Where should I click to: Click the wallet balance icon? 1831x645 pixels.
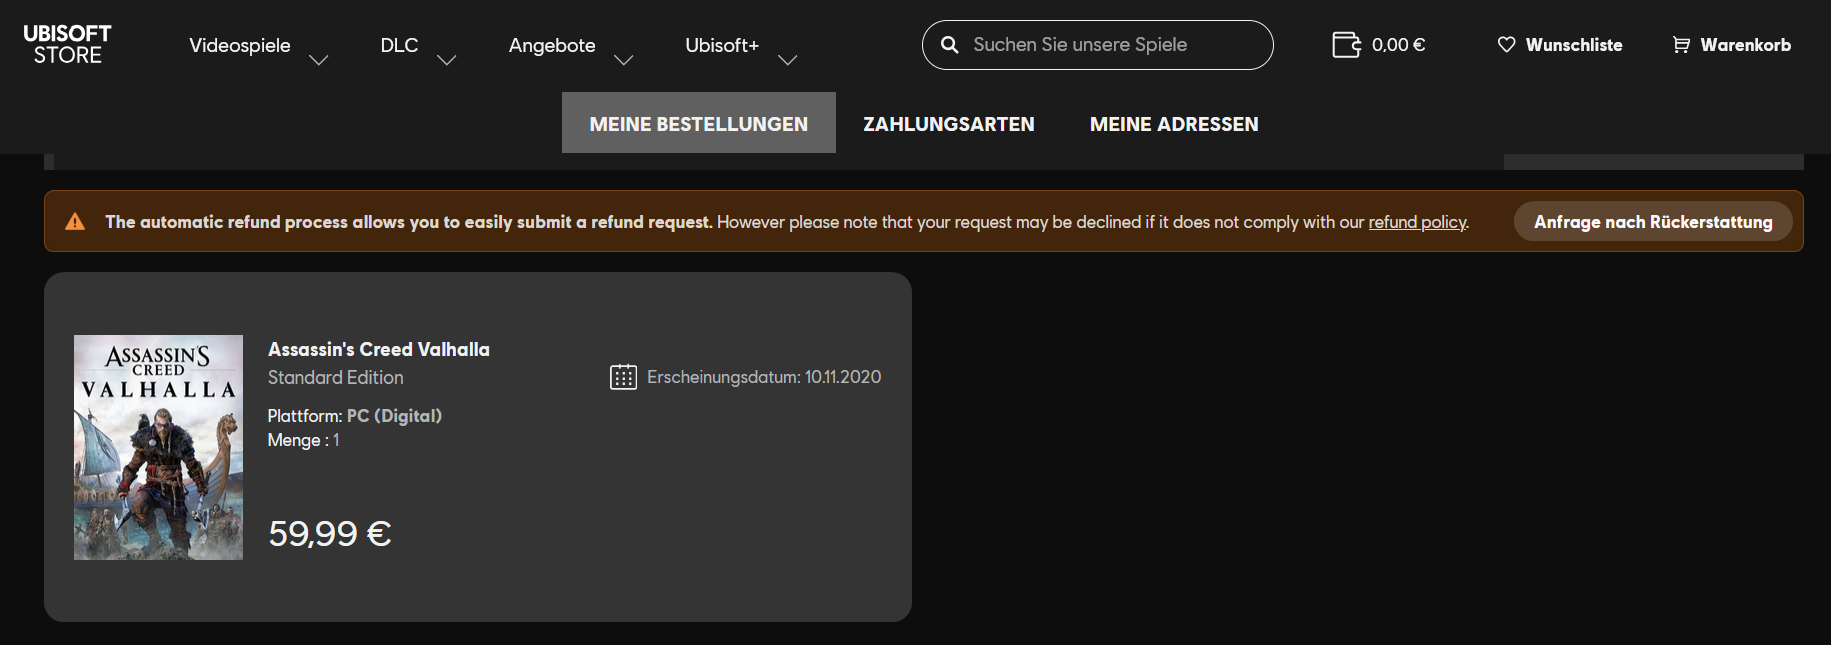[x=1346, y=45]
